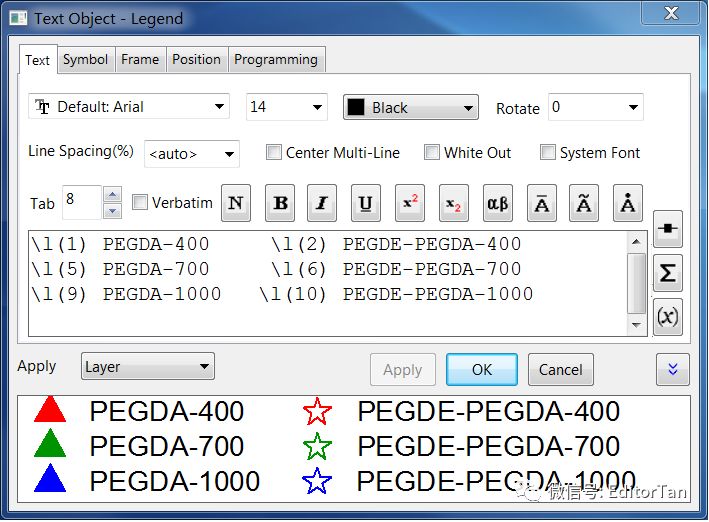709x522 pixels.
Task: Increase Tab value with up arrow
Action: click(x=113, y=195)
